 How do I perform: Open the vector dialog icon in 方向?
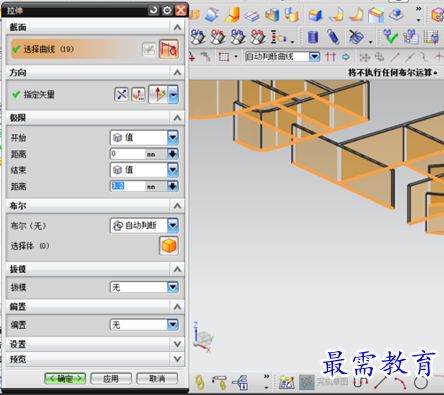point(138,95)
